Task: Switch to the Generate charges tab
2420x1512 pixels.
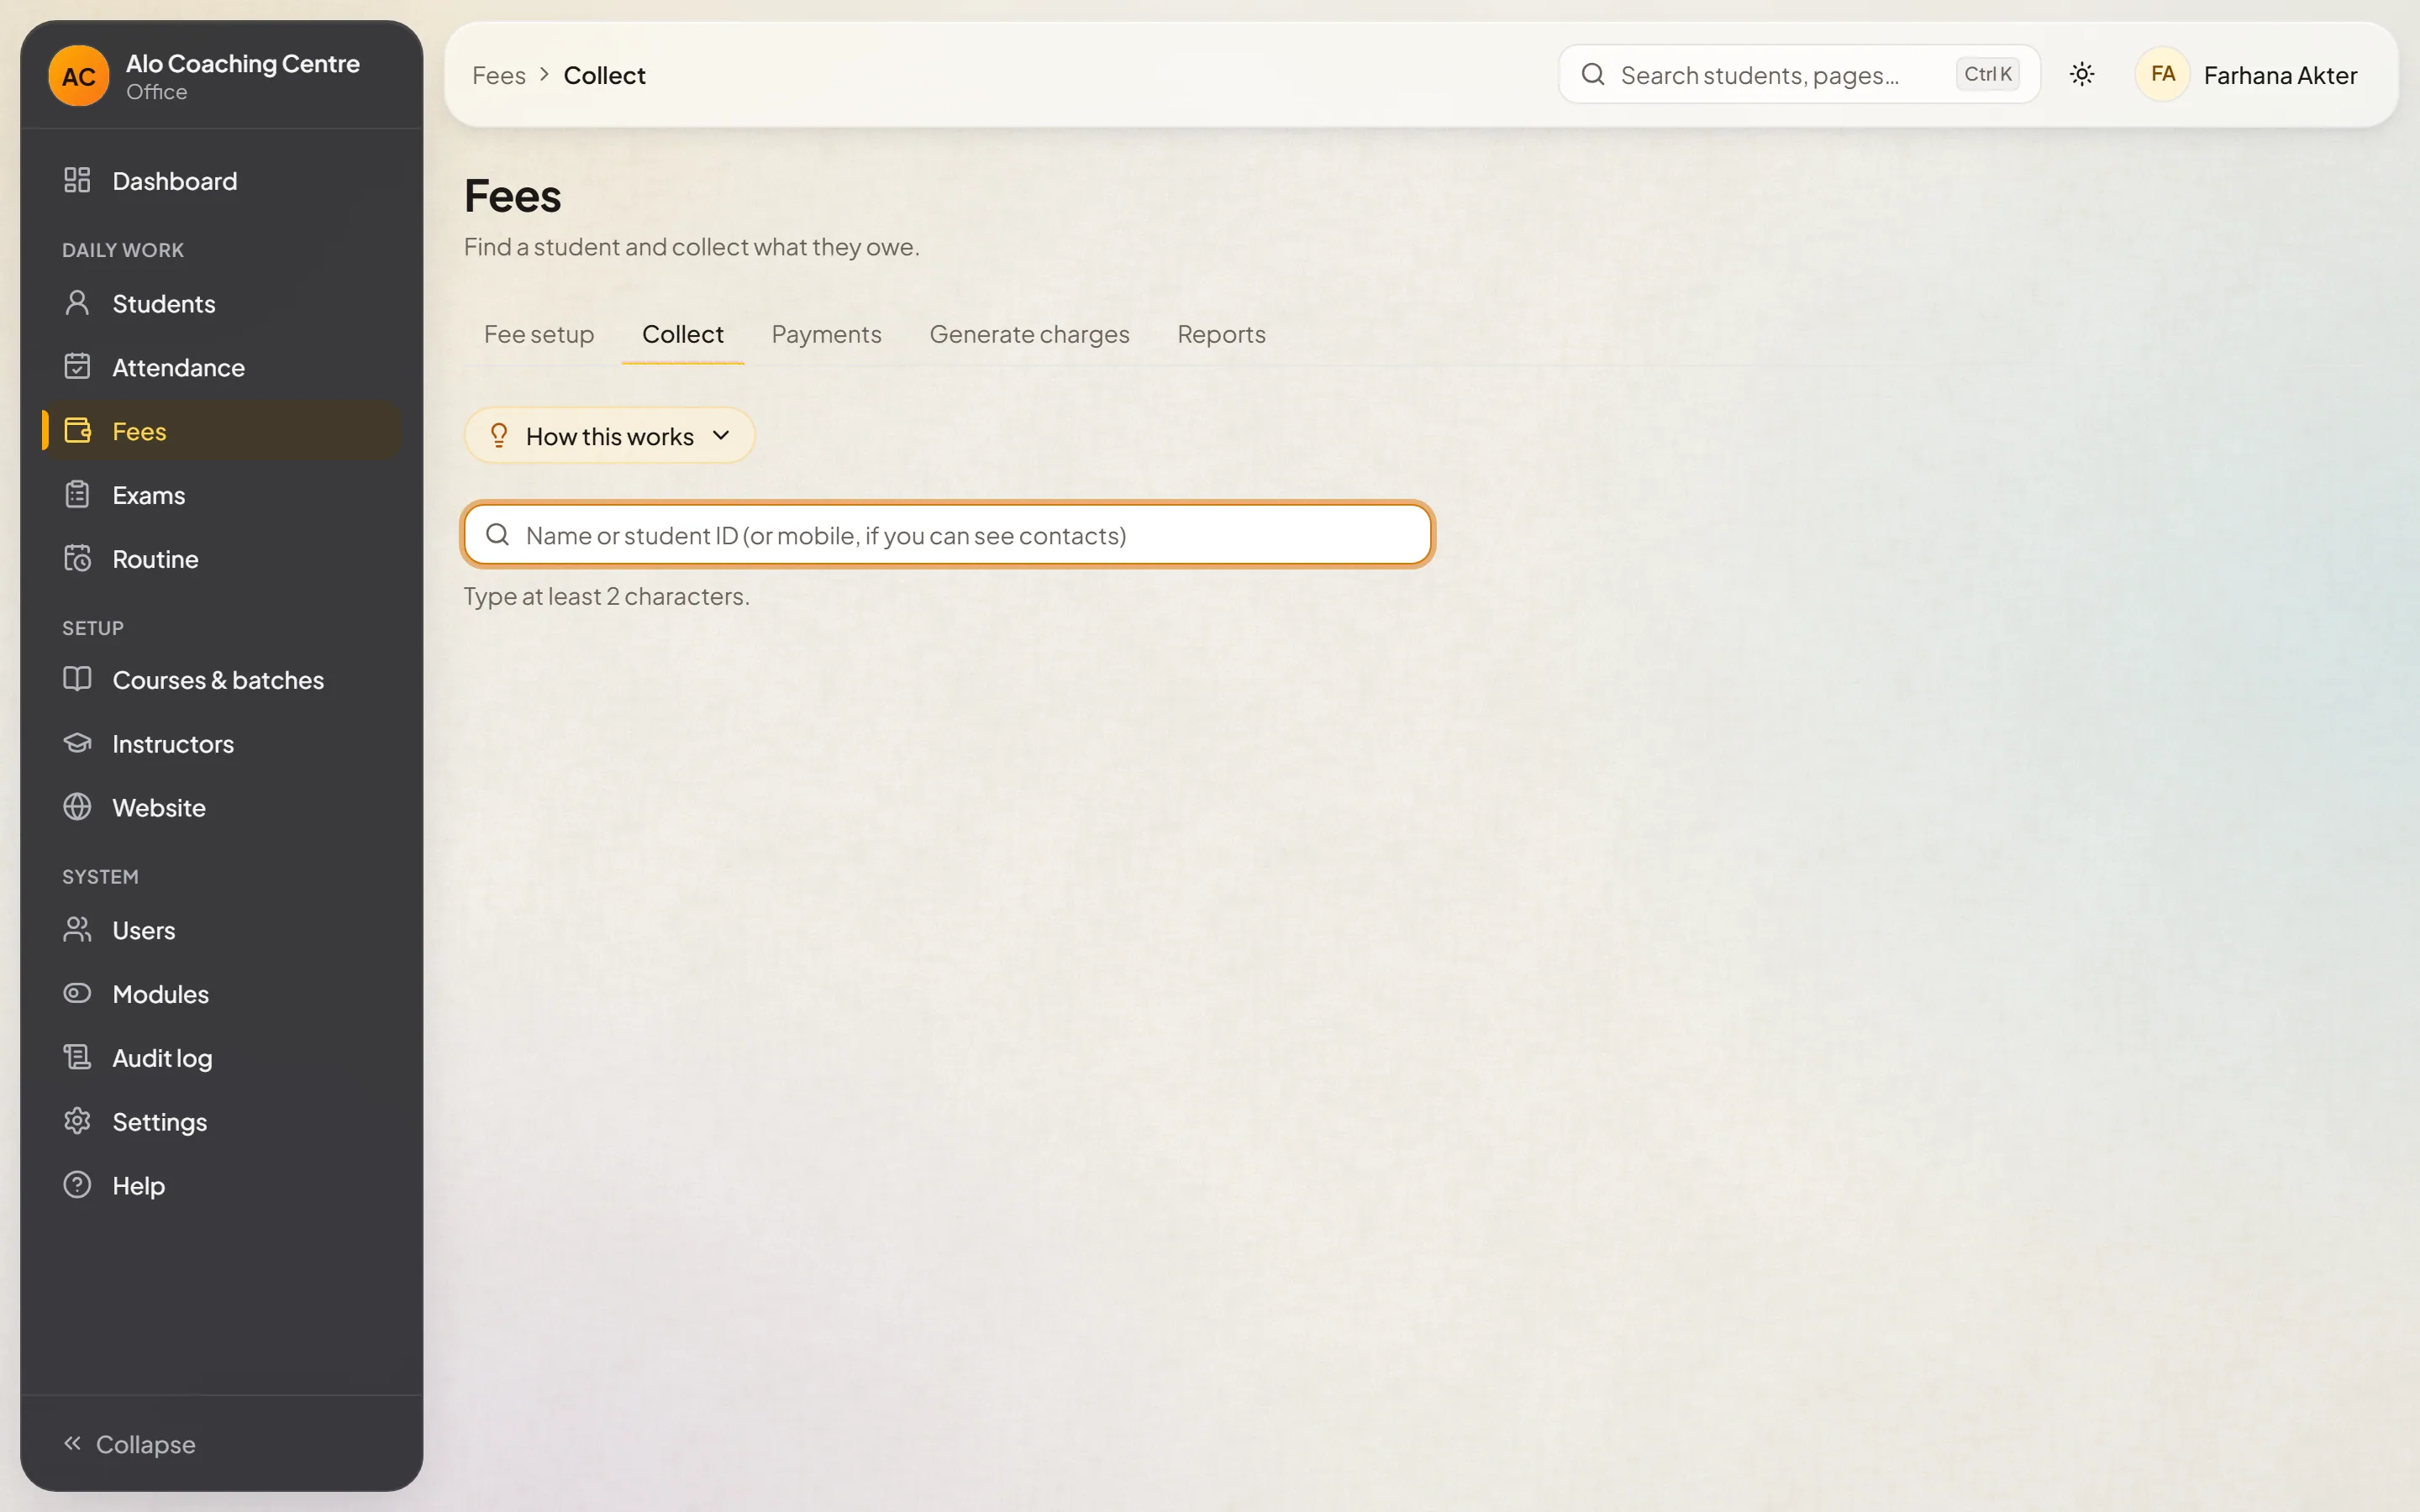Action: (1029, 334)
